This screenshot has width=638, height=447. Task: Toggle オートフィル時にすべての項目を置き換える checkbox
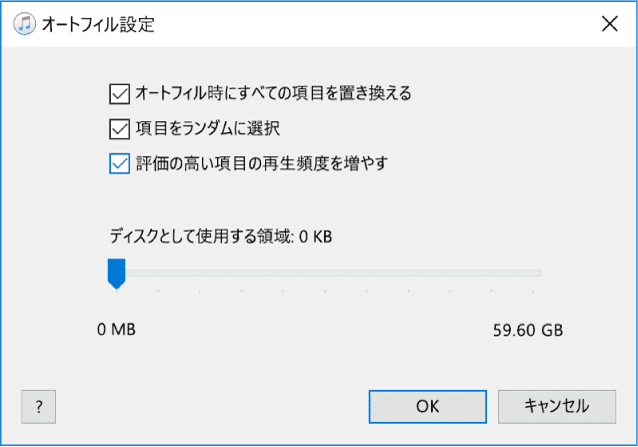click(x=119, y=94)
